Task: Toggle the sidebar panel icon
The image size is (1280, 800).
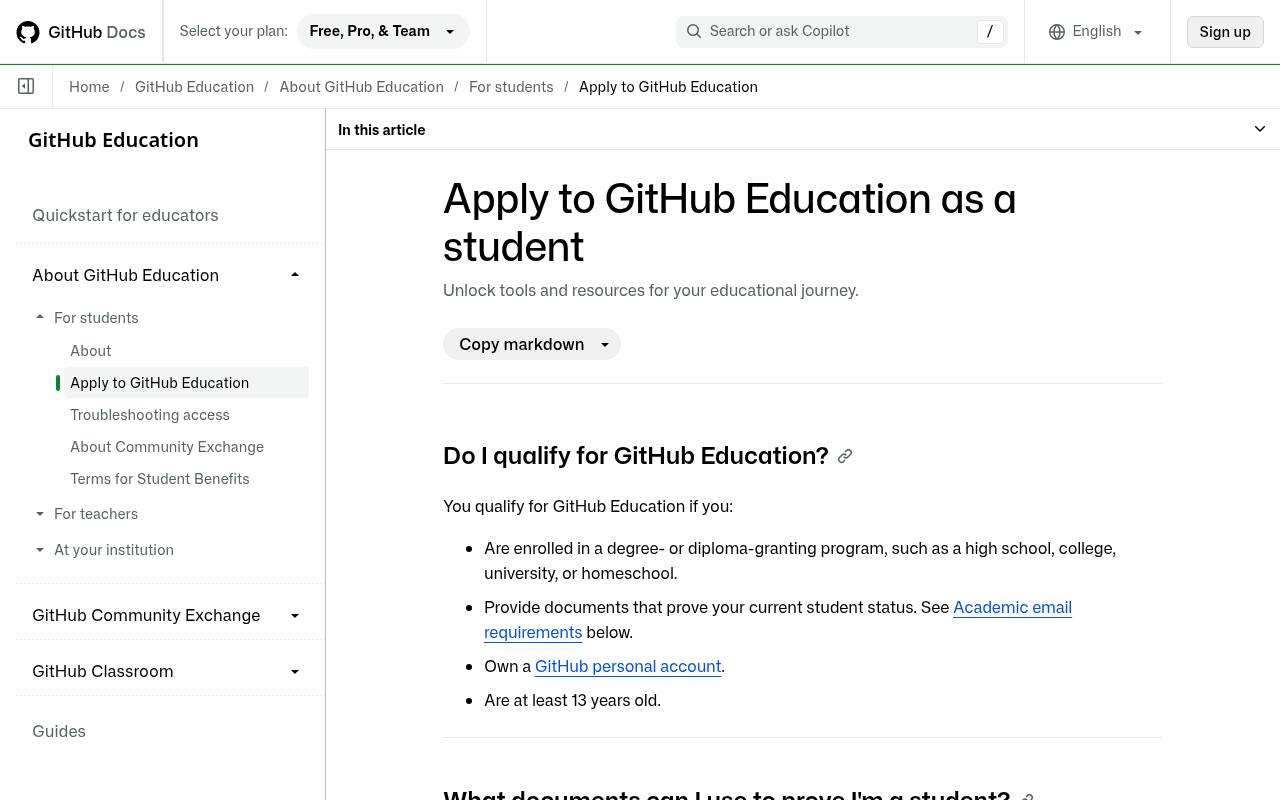Action: [26, 87]
